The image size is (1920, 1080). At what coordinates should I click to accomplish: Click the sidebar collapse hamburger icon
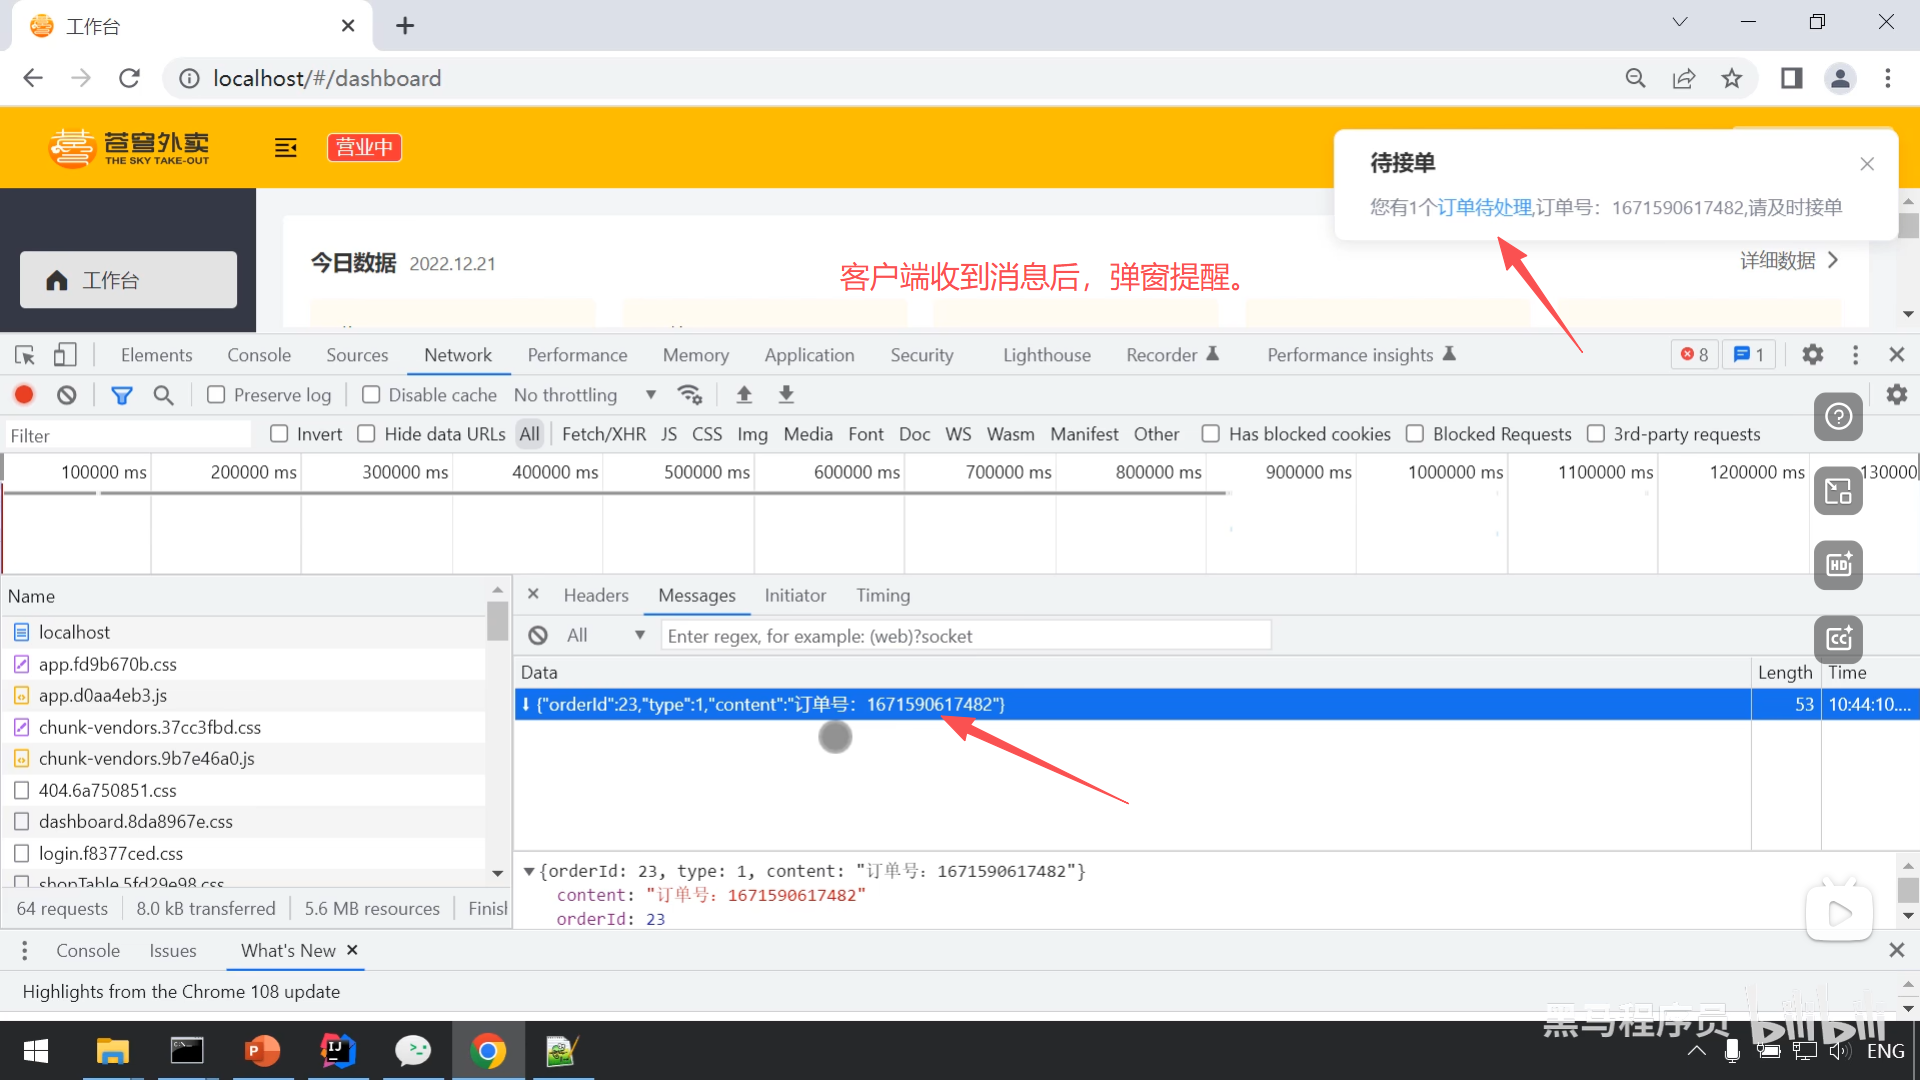(x=286, y=148)
